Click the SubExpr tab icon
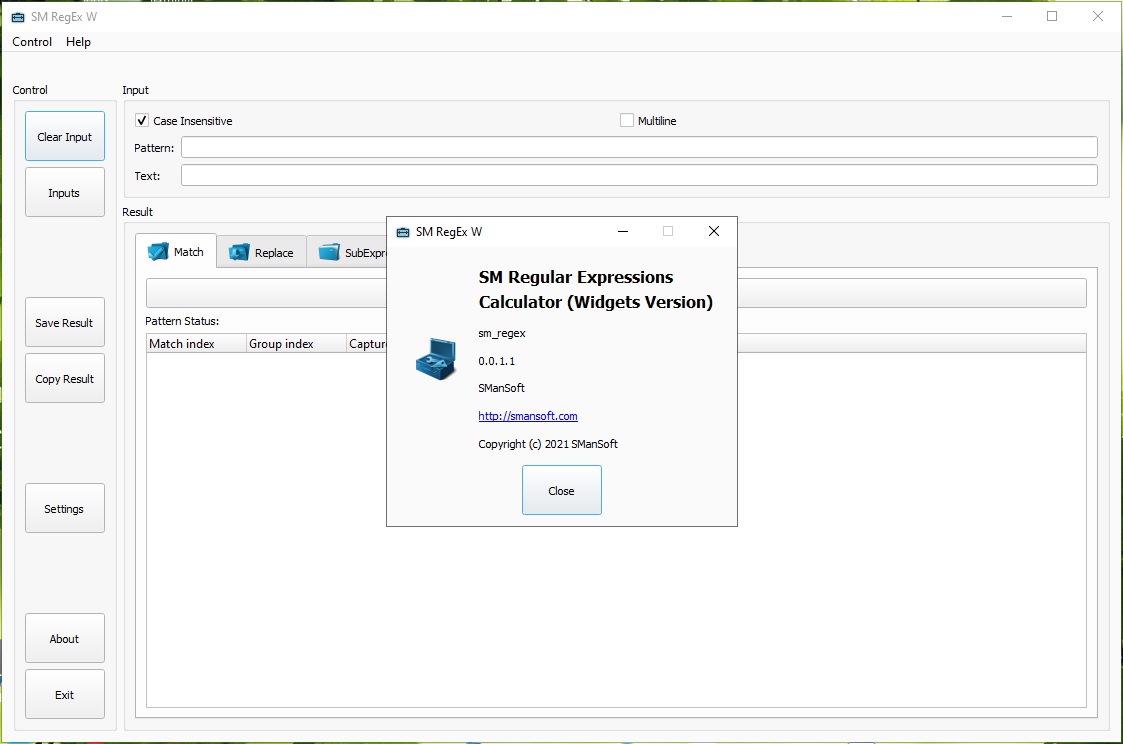This screenshot has width=1123, height=744. coord(329,252)
